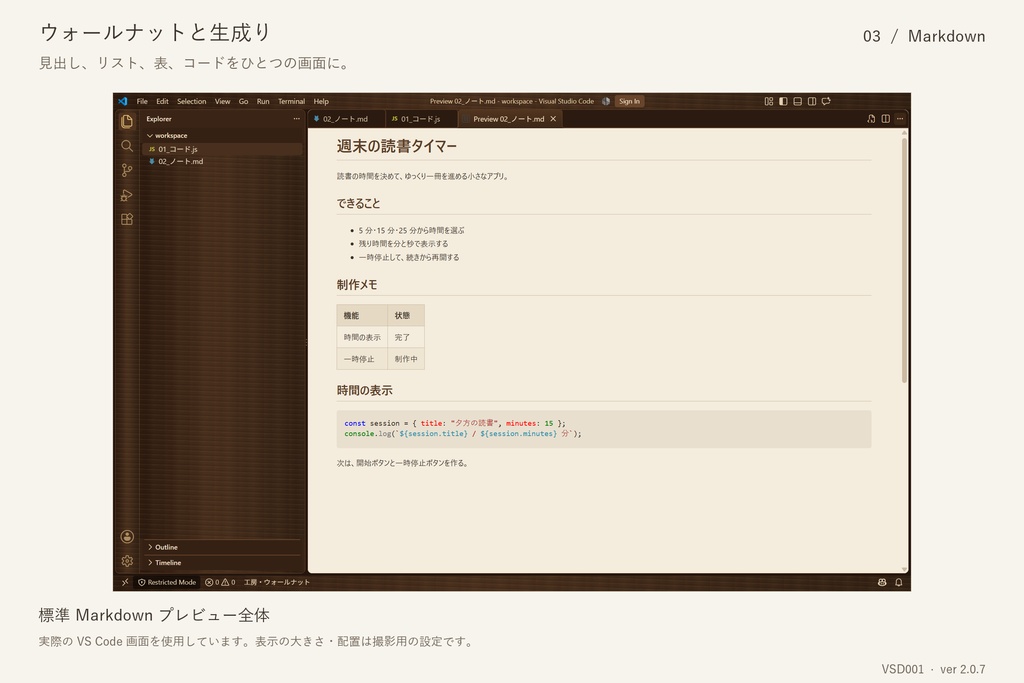This screenshot has width=1024, height=683.
Task: Click the Explorer panel title
Action: (x=159, y=119)
